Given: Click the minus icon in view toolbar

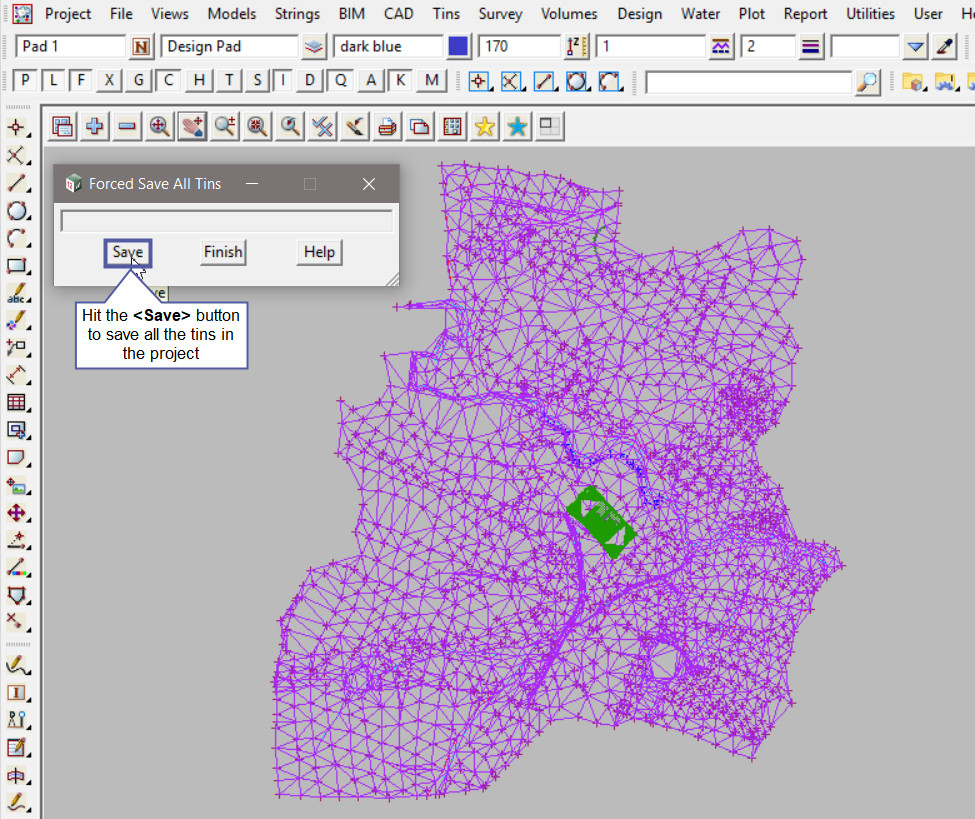Looking at the screenshot, I should point(127,126).
